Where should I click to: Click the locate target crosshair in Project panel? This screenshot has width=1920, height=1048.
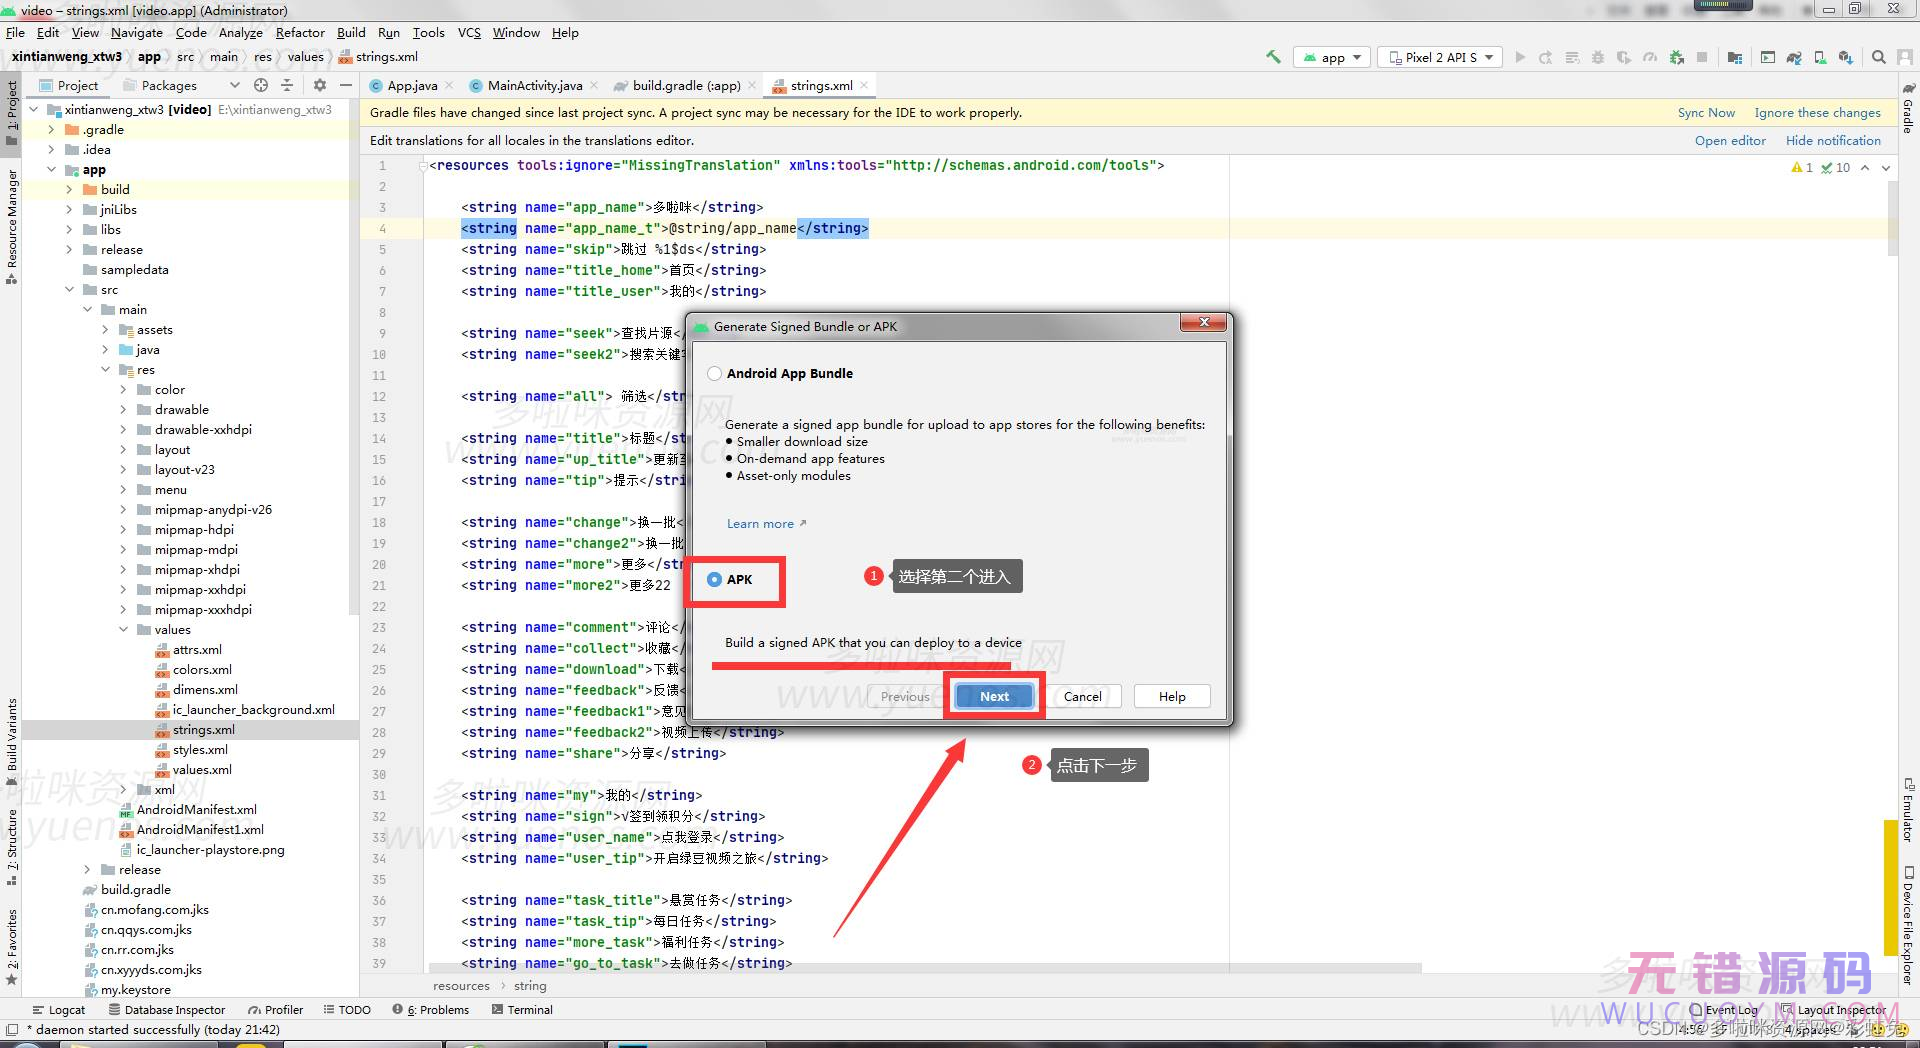pos(261,85)
